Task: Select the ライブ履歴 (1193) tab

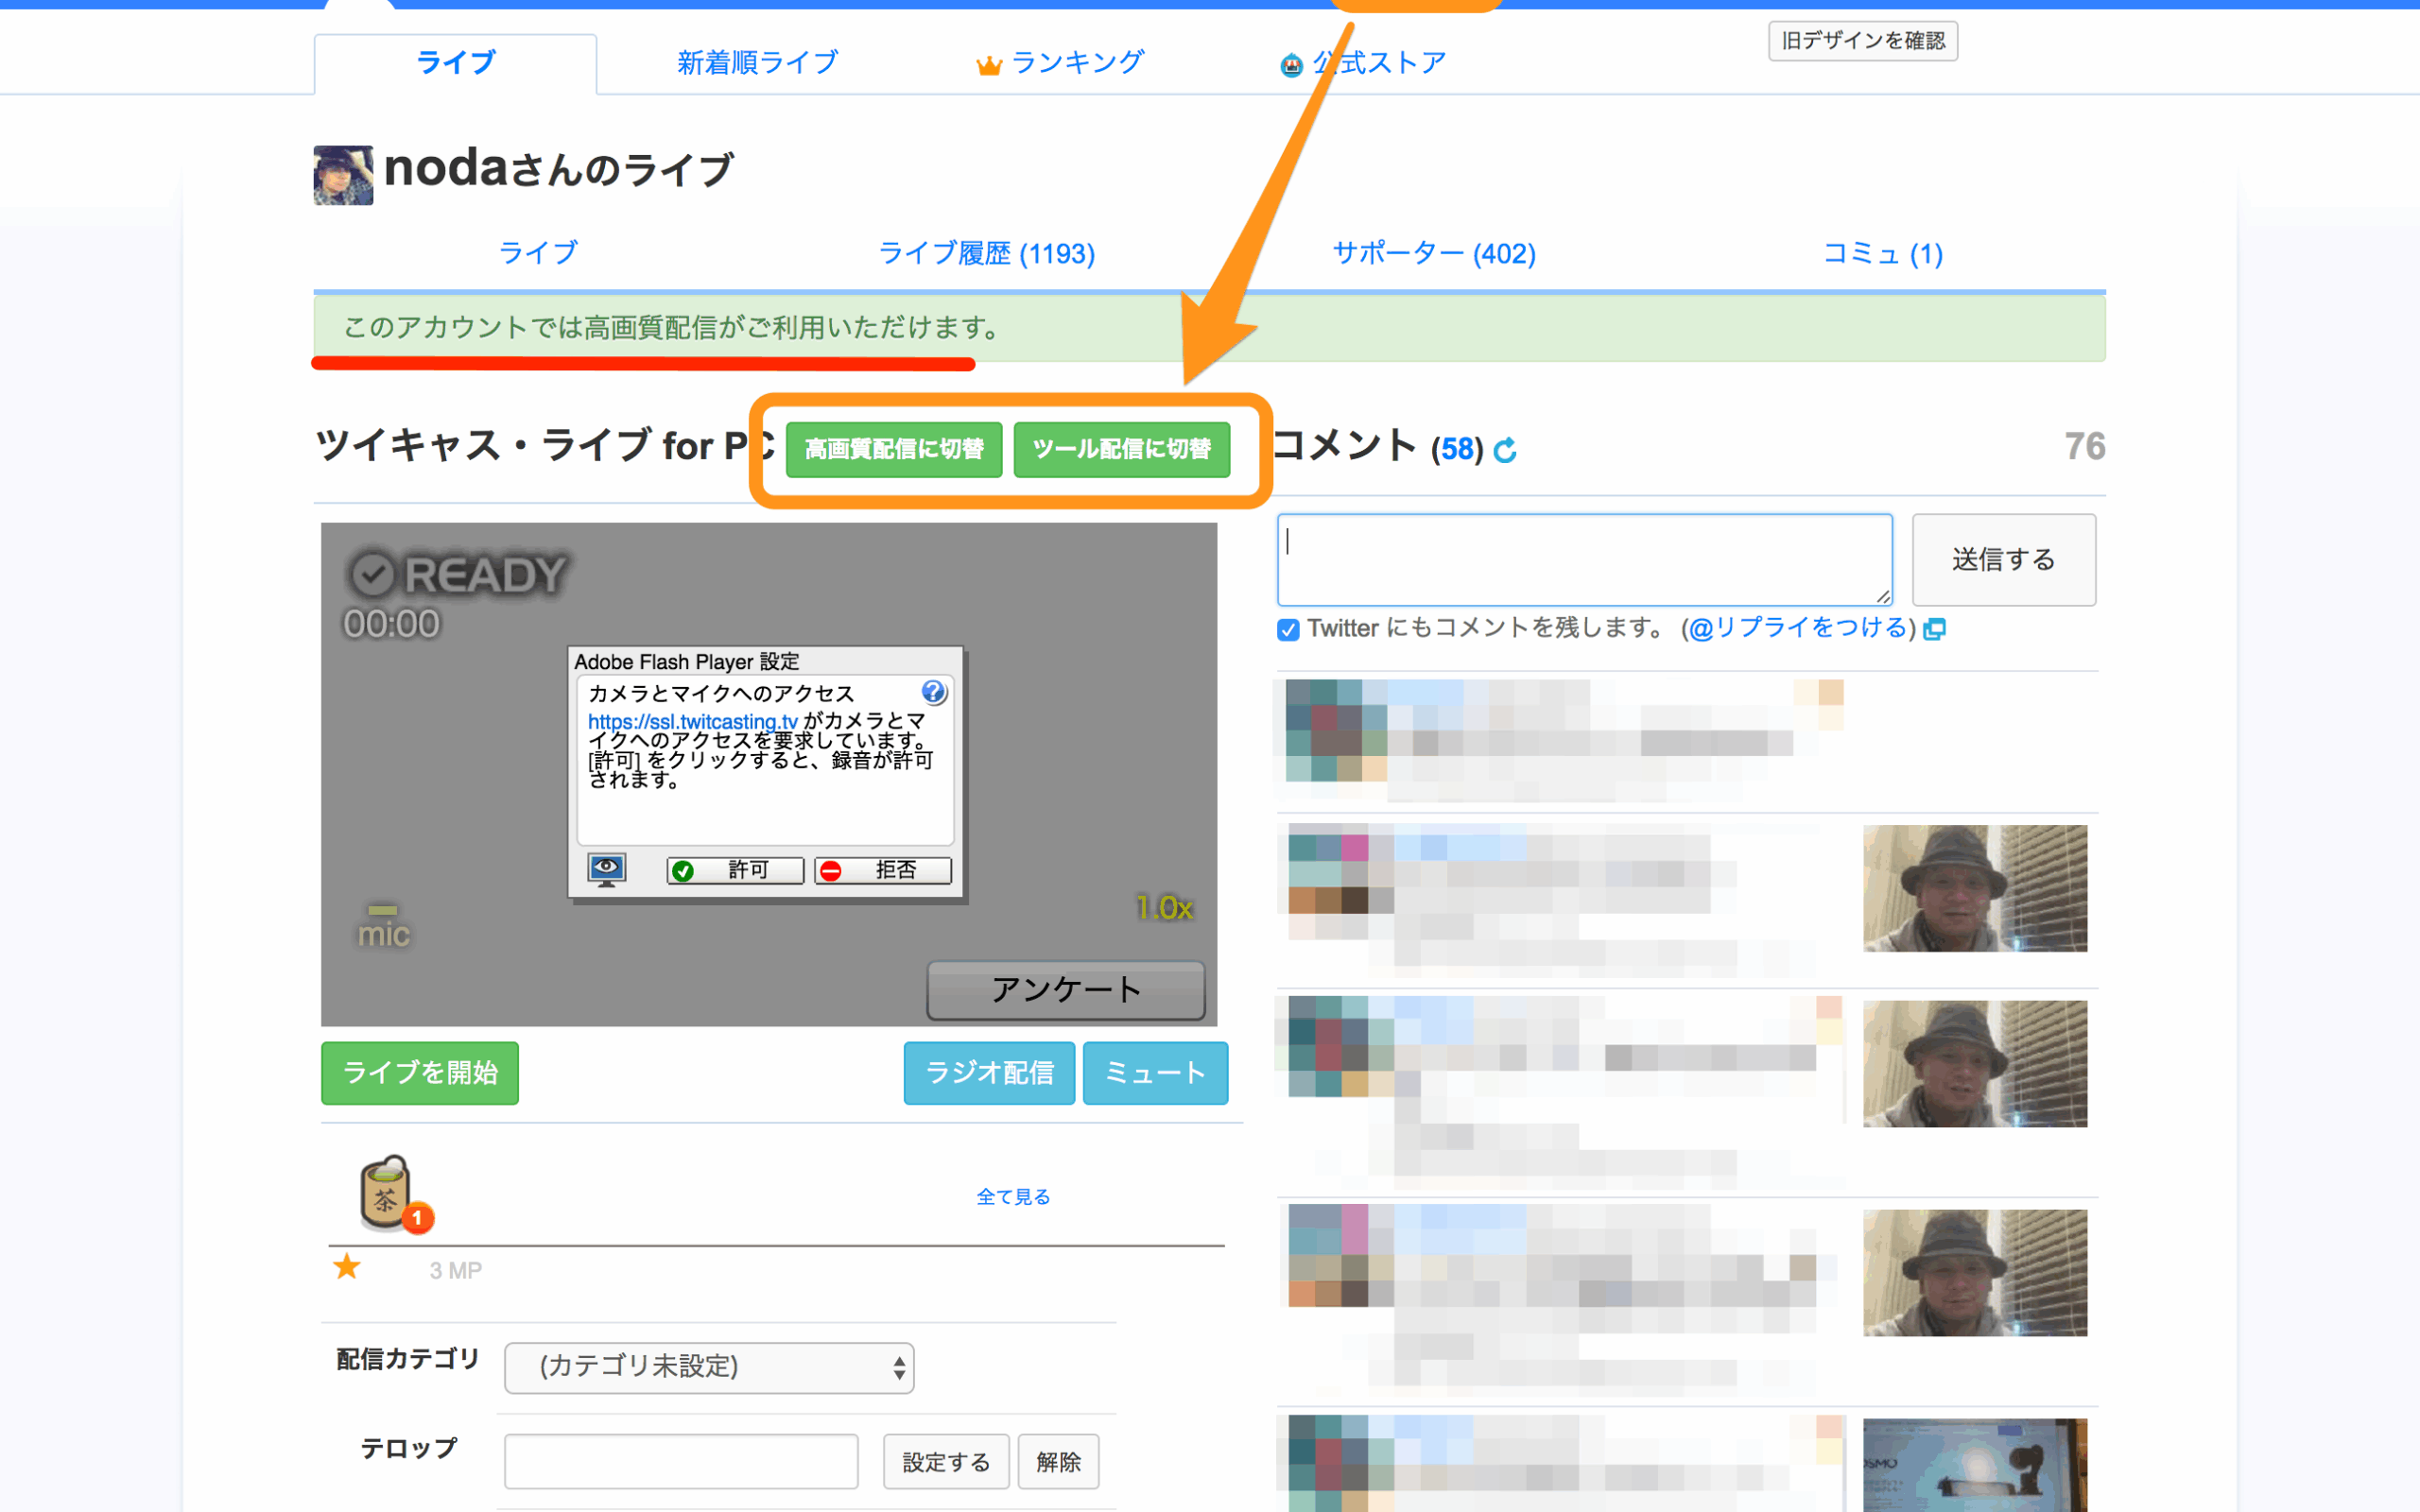Action: point(986,254)
